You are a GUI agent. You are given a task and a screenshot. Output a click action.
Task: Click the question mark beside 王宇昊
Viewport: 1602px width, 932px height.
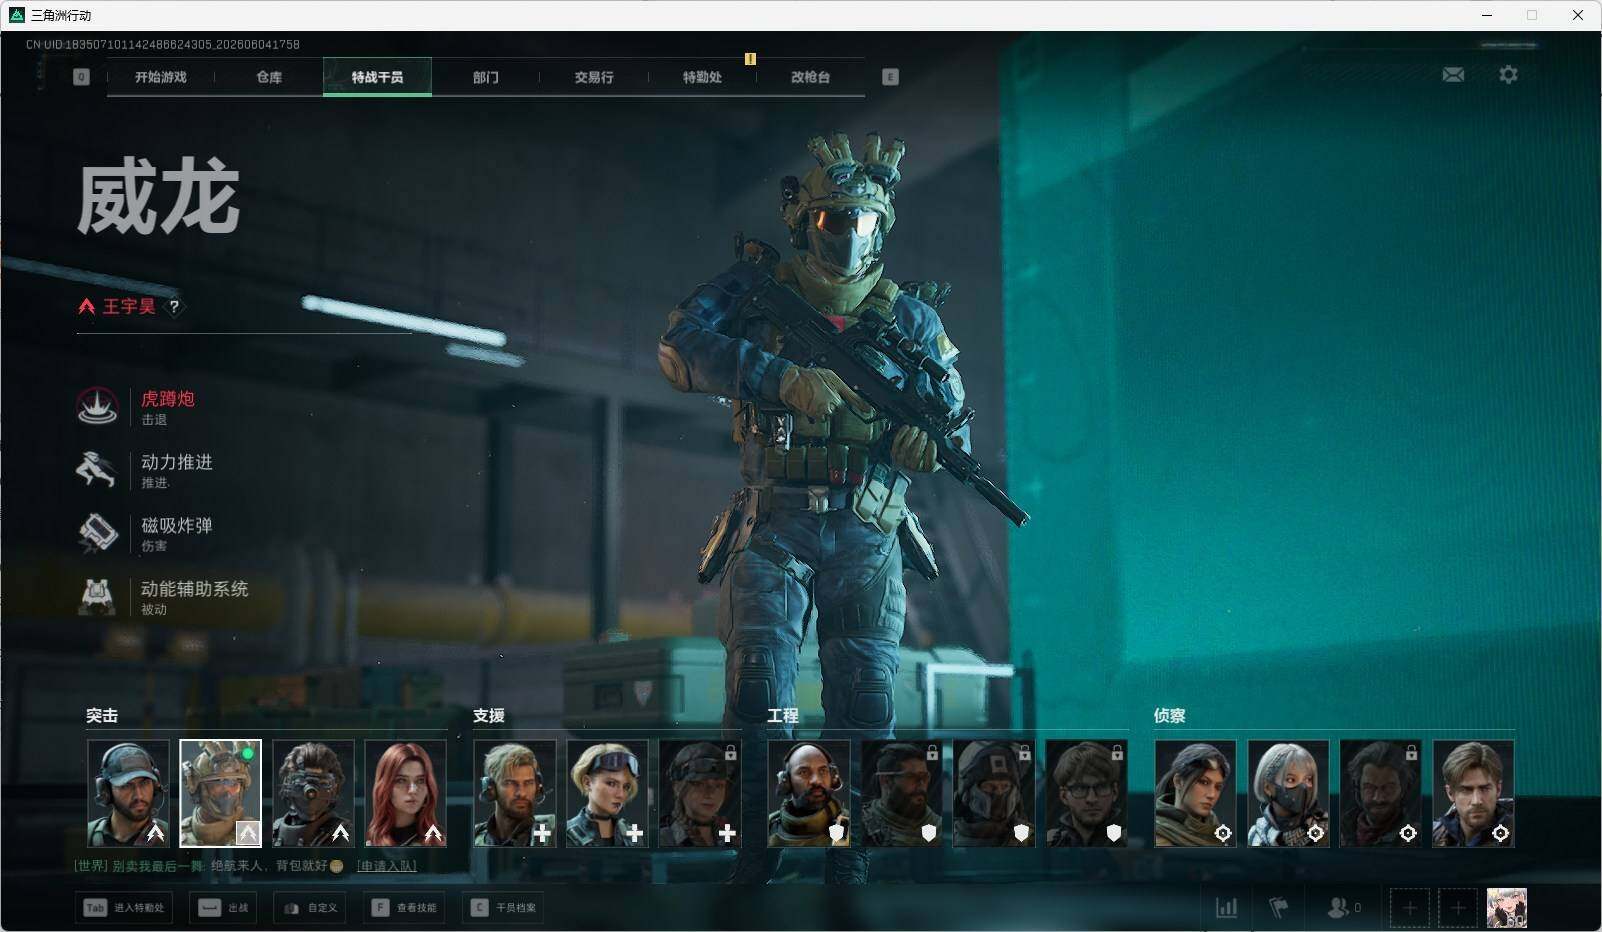coord(174,307)
